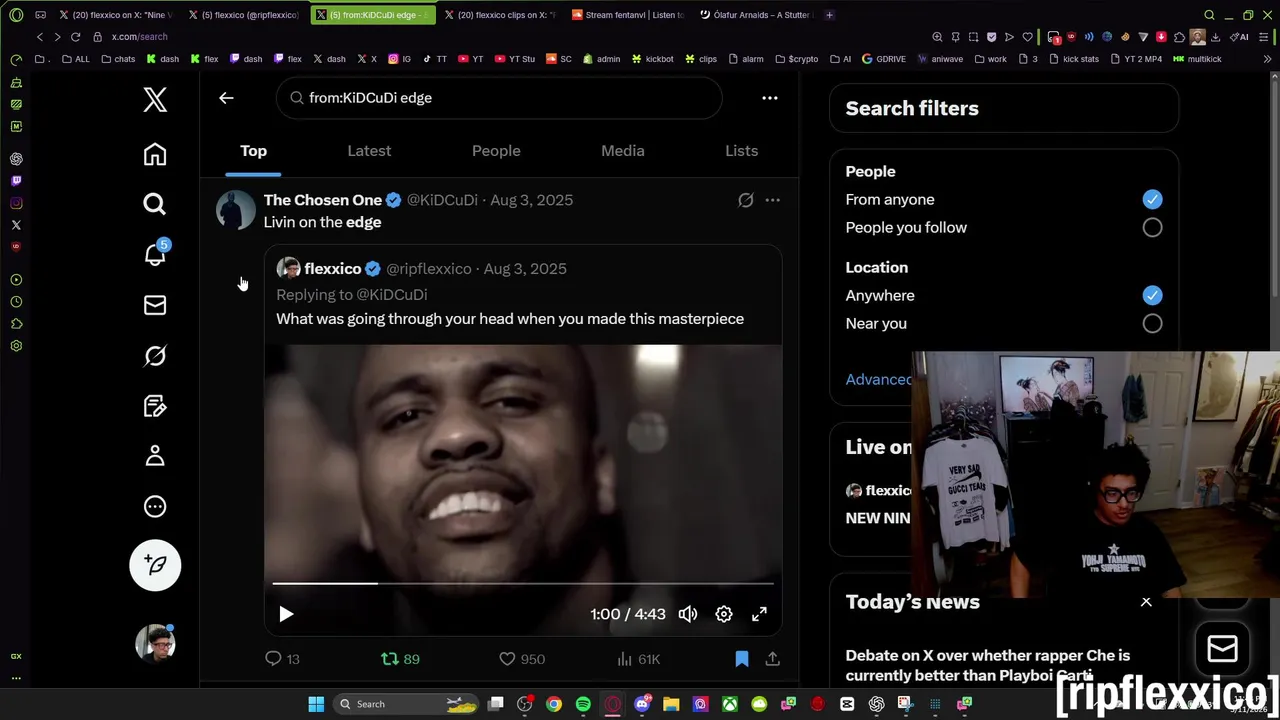Seek on the video progress bar
This screenshot has height=720, width=1280.
(523, 583)
